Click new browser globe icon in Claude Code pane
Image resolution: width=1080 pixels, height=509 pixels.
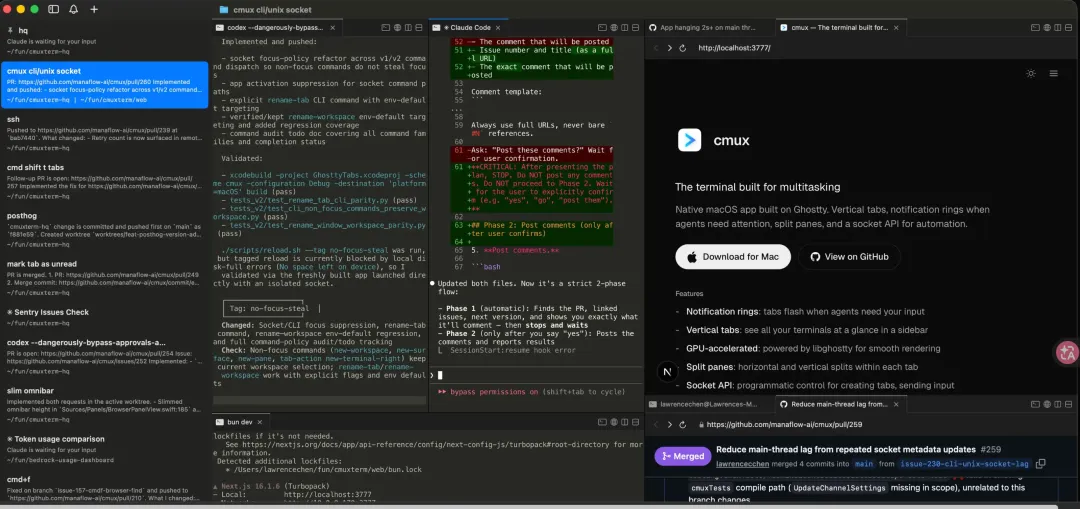[x=614, y=28]
